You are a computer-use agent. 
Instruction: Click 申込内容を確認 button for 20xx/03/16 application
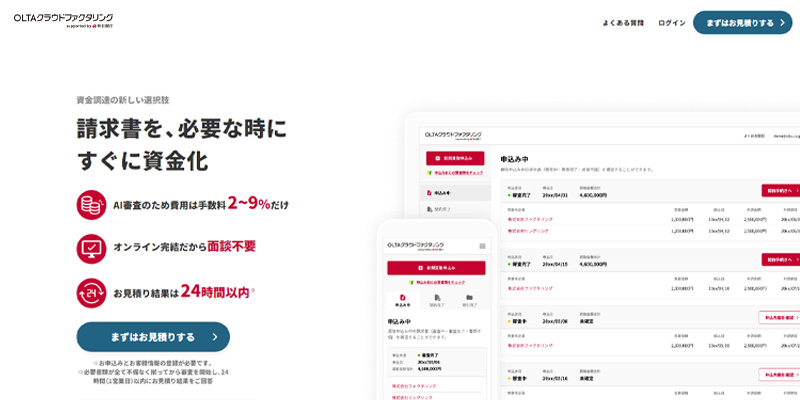coord(780,374)
